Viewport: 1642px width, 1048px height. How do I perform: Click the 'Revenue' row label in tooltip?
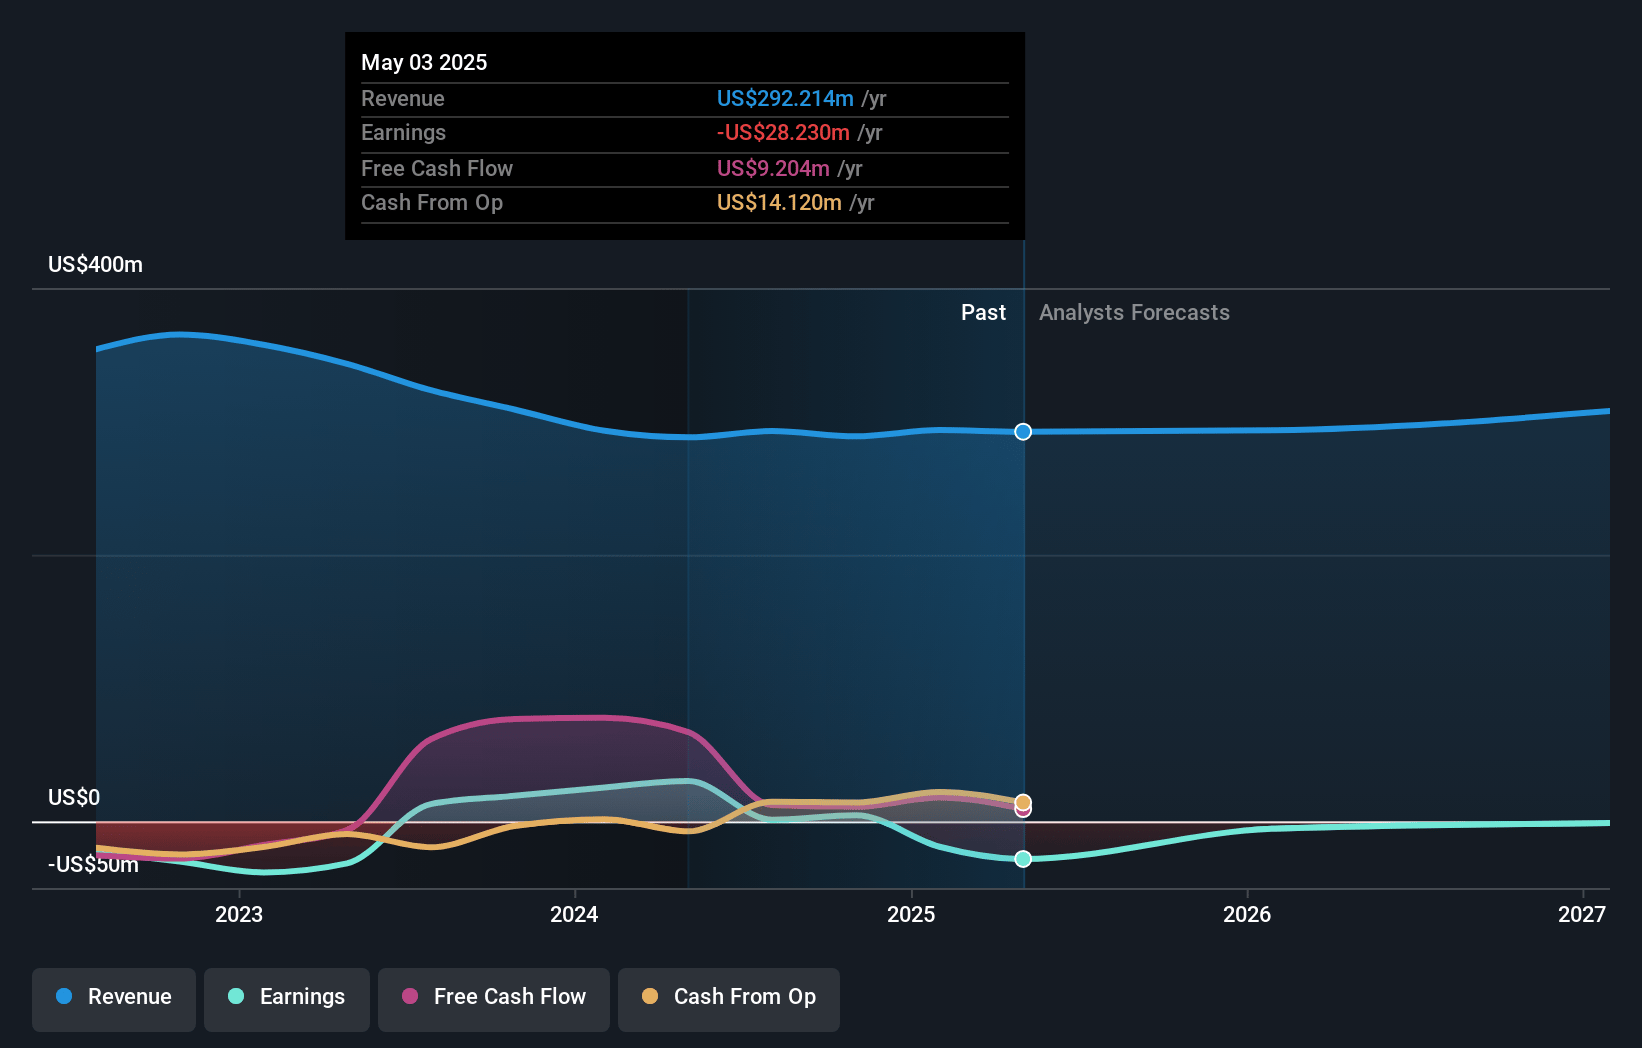click(x=403, y=99)
